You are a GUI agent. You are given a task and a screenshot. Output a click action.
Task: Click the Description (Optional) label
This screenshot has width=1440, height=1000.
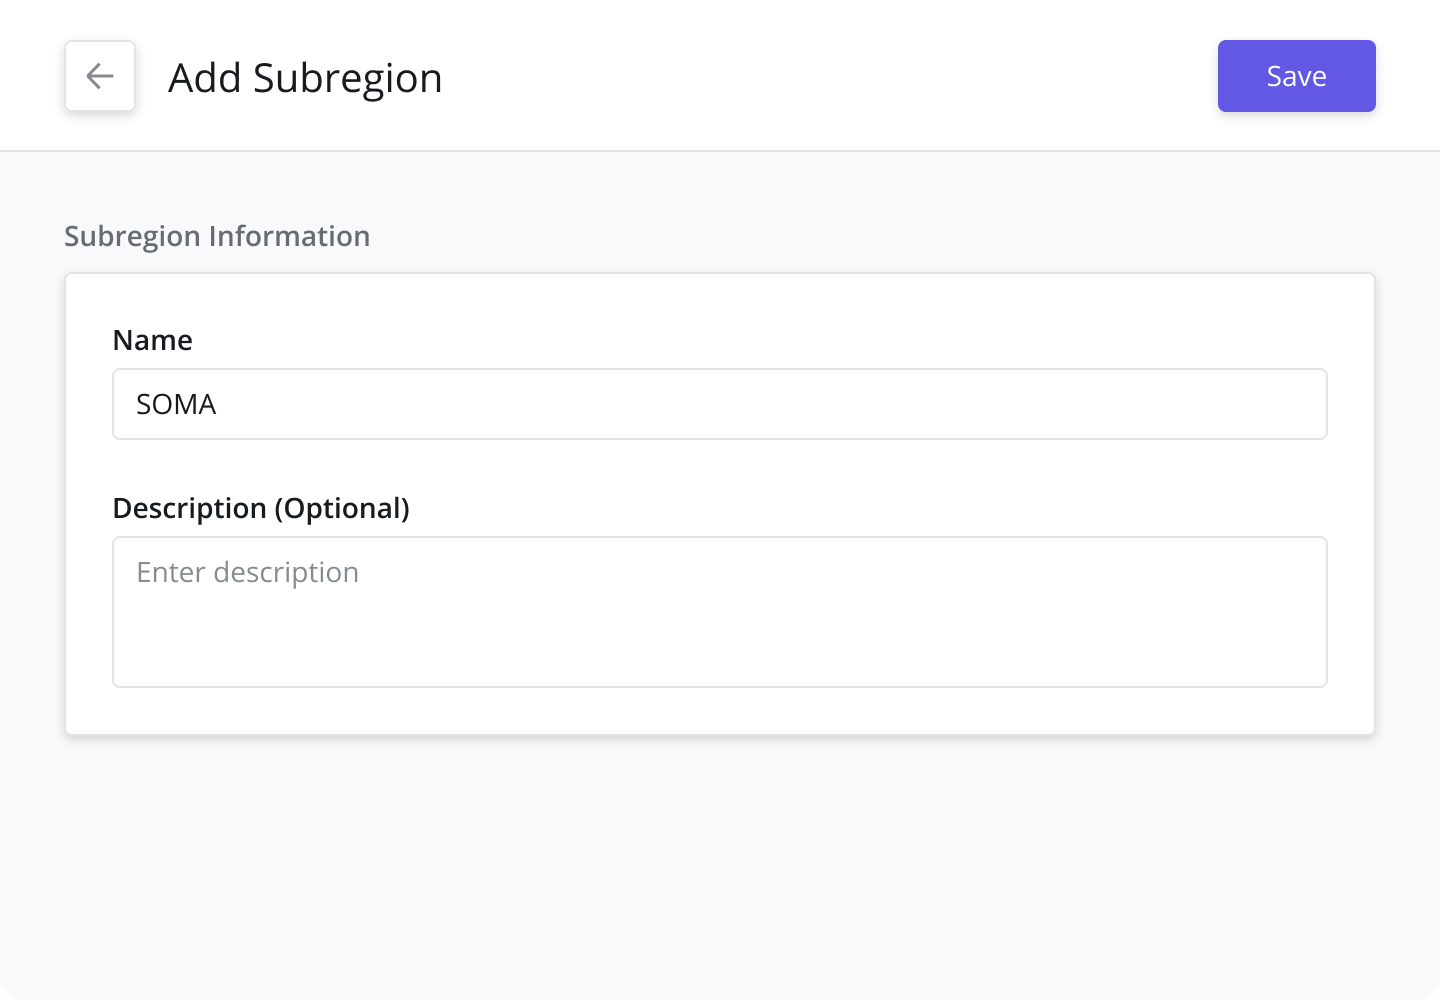[x=261, y=508]
